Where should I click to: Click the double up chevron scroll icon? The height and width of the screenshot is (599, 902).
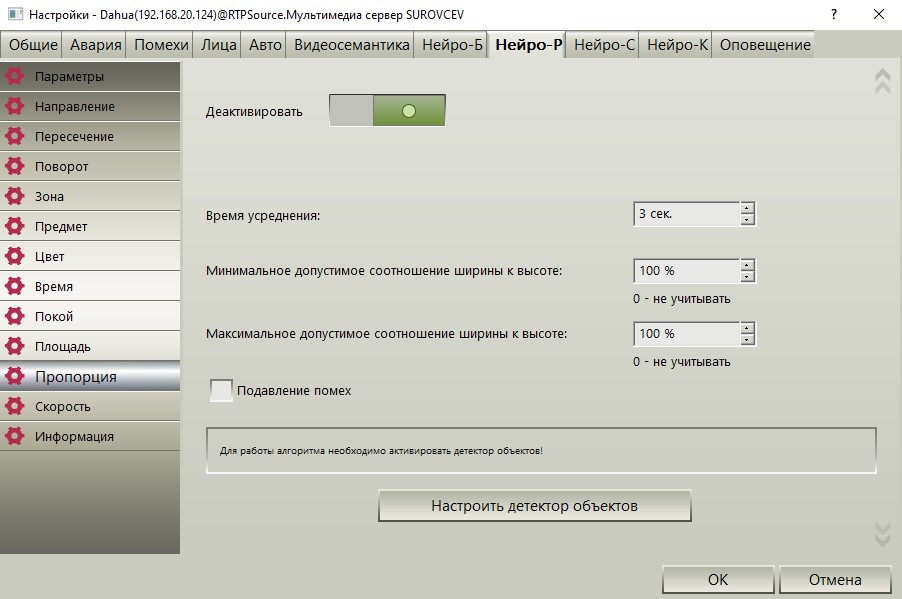[882, 81]
